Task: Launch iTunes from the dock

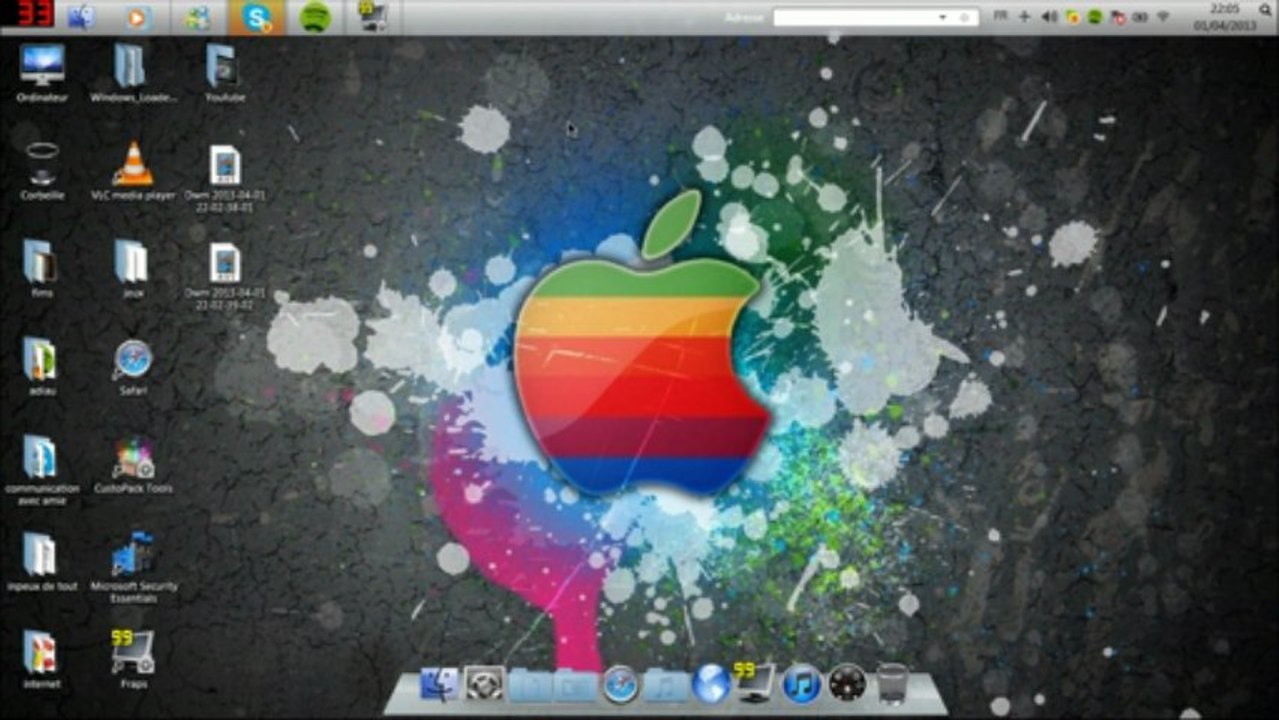Action: [x=801, y=684]
